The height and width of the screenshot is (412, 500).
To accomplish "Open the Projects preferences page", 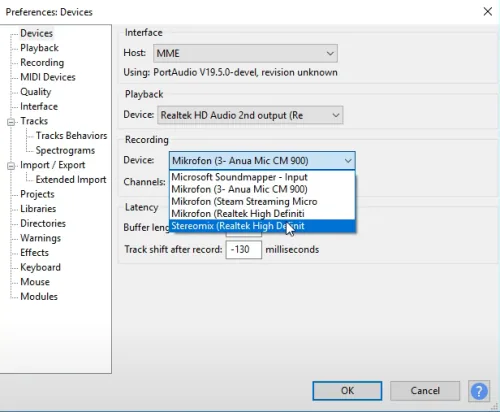I will [37, 194].
